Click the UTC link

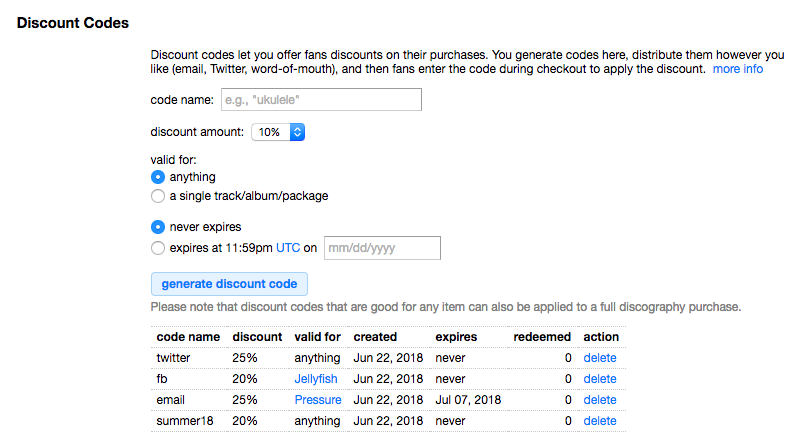click(288, 248)
